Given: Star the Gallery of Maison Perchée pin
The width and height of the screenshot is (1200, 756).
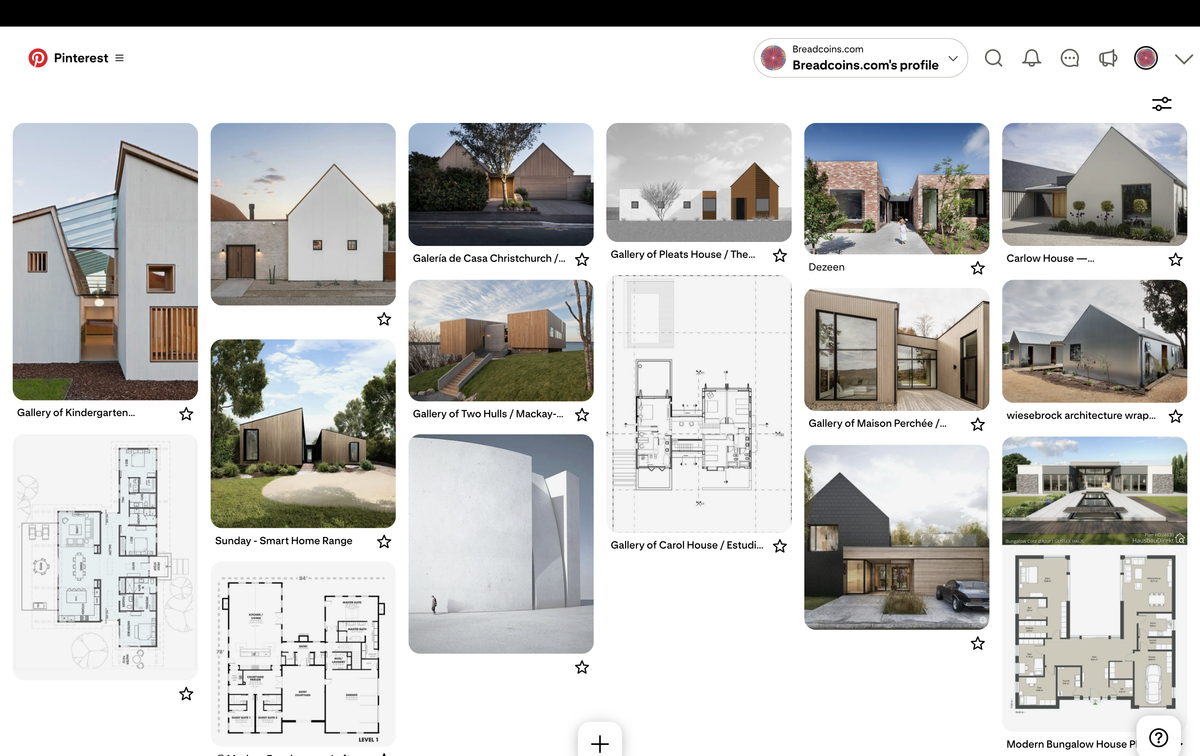Looking at the screenshot, I should [978, 424].
